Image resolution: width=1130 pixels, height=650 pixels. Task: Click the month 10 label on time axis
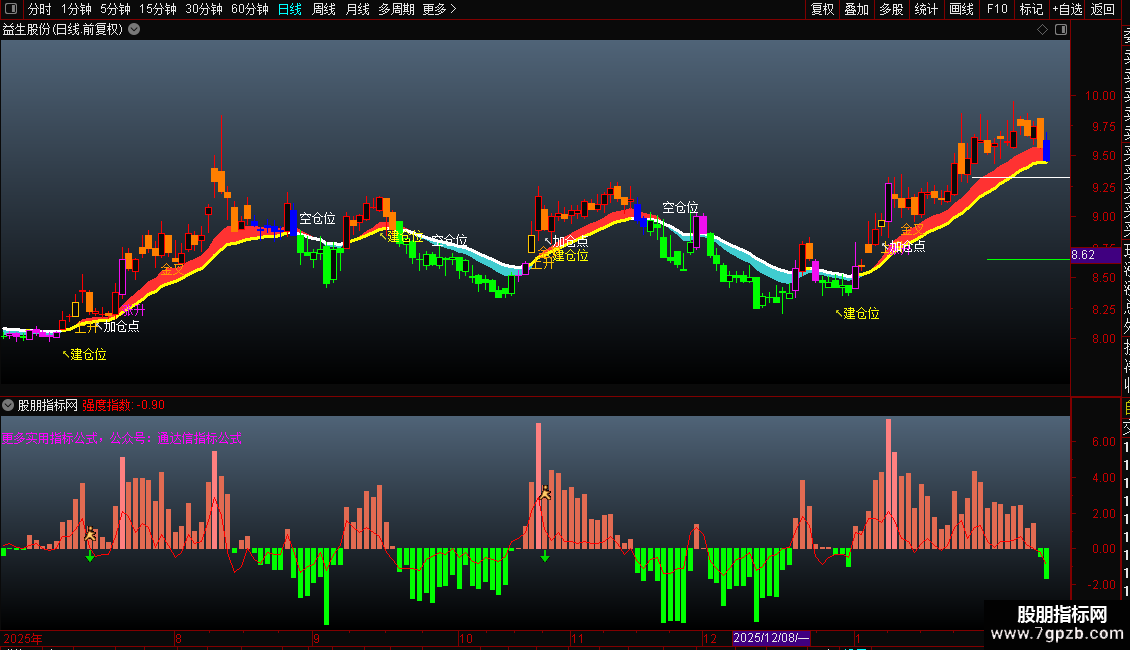pos(466,638)
